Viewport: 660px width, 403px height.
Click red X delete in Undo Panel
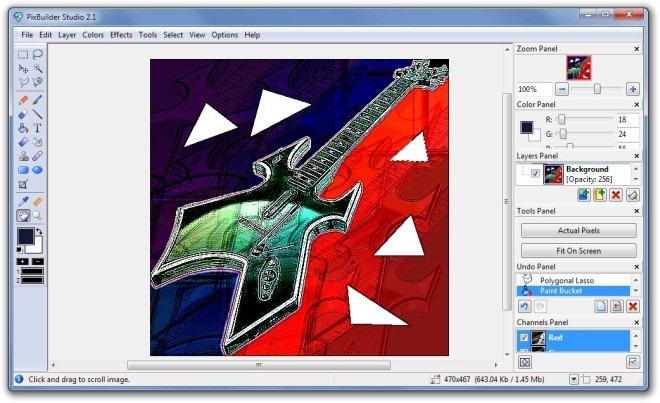(x=633, y=306)
